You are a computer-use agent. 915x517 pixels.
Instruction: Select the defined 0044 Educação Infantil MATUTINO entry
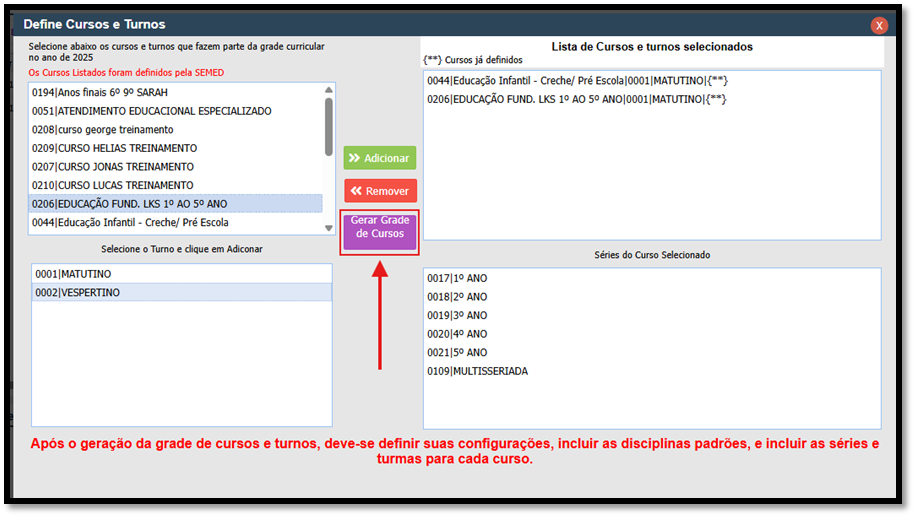(576, 81)
